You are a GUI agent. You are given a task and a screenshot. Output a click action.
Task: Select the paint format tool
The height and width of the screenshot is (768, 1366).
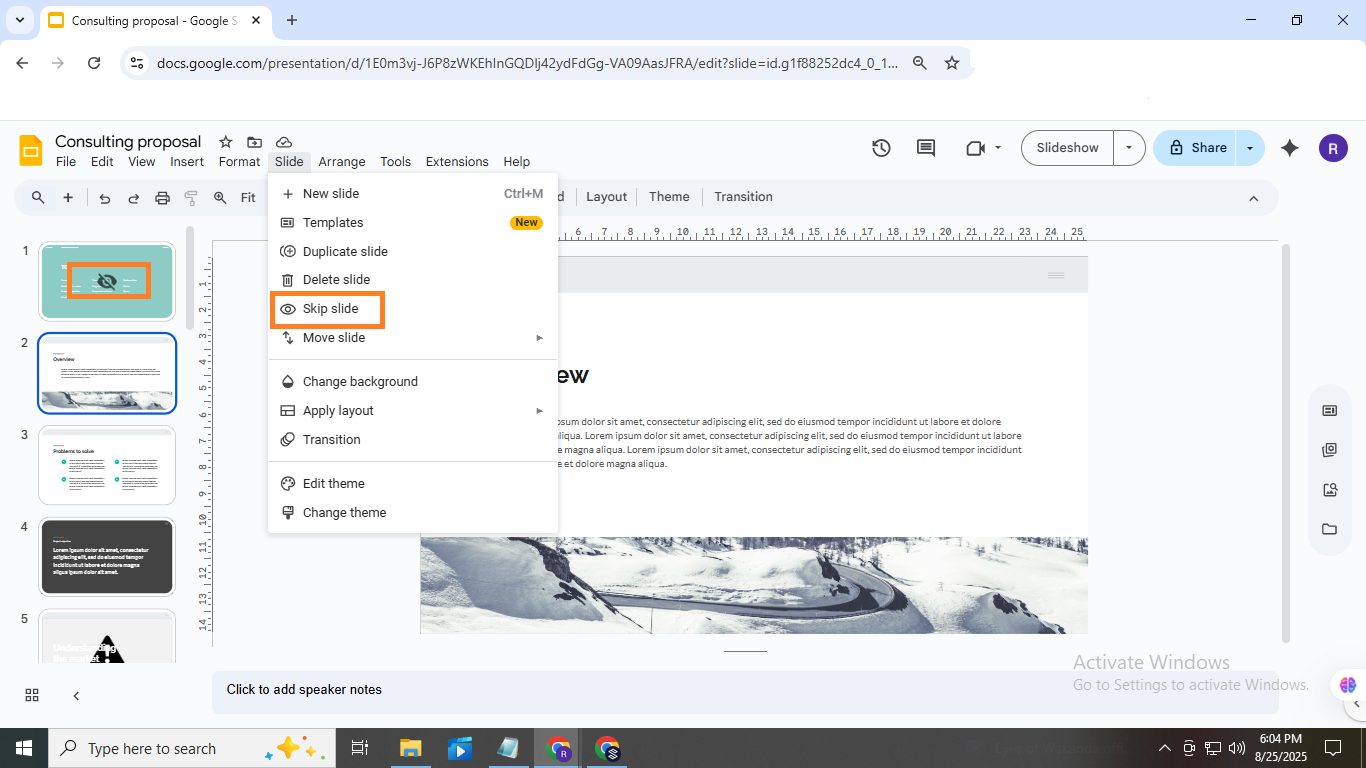point(191,198)
